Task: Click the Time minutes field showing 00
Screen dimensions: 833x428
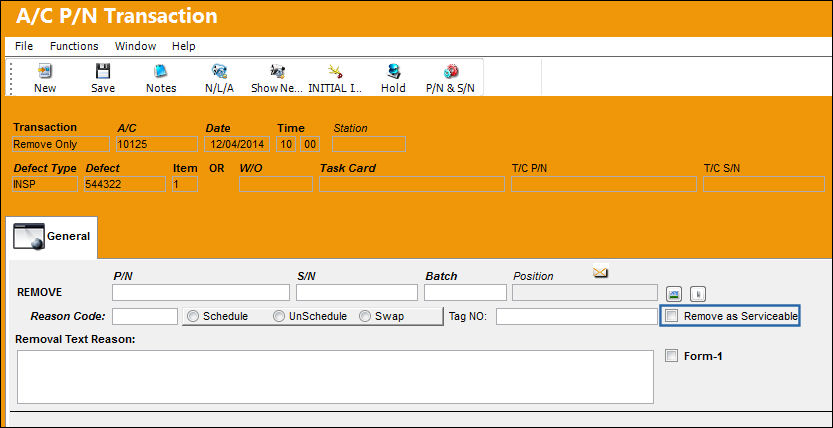Action: pos(310,144)
